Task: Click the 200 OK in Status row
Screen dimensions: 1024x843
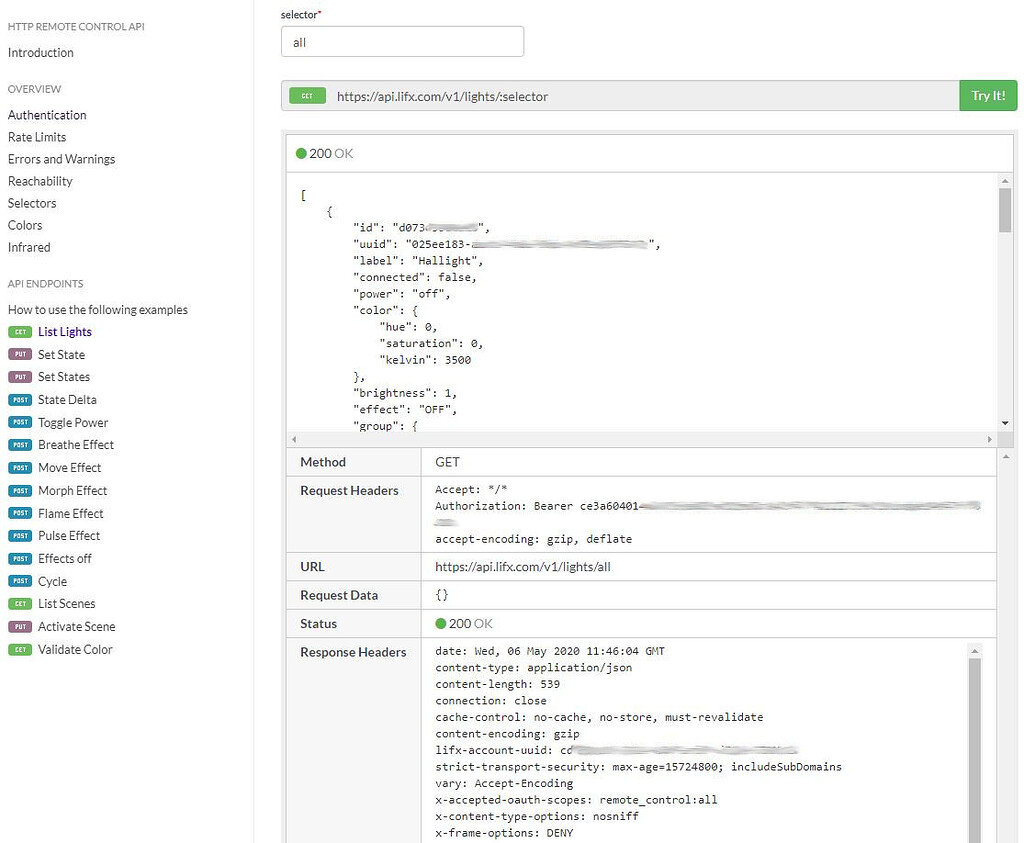Action: (x=464, y=624)
